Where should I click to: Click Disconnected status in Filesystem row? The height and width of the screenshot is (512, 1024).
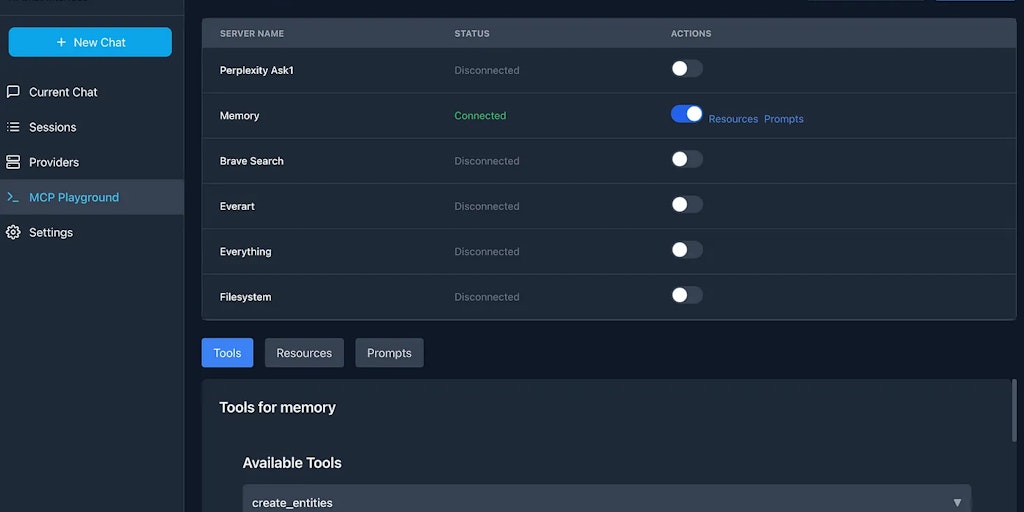click(x=487, y=296)
